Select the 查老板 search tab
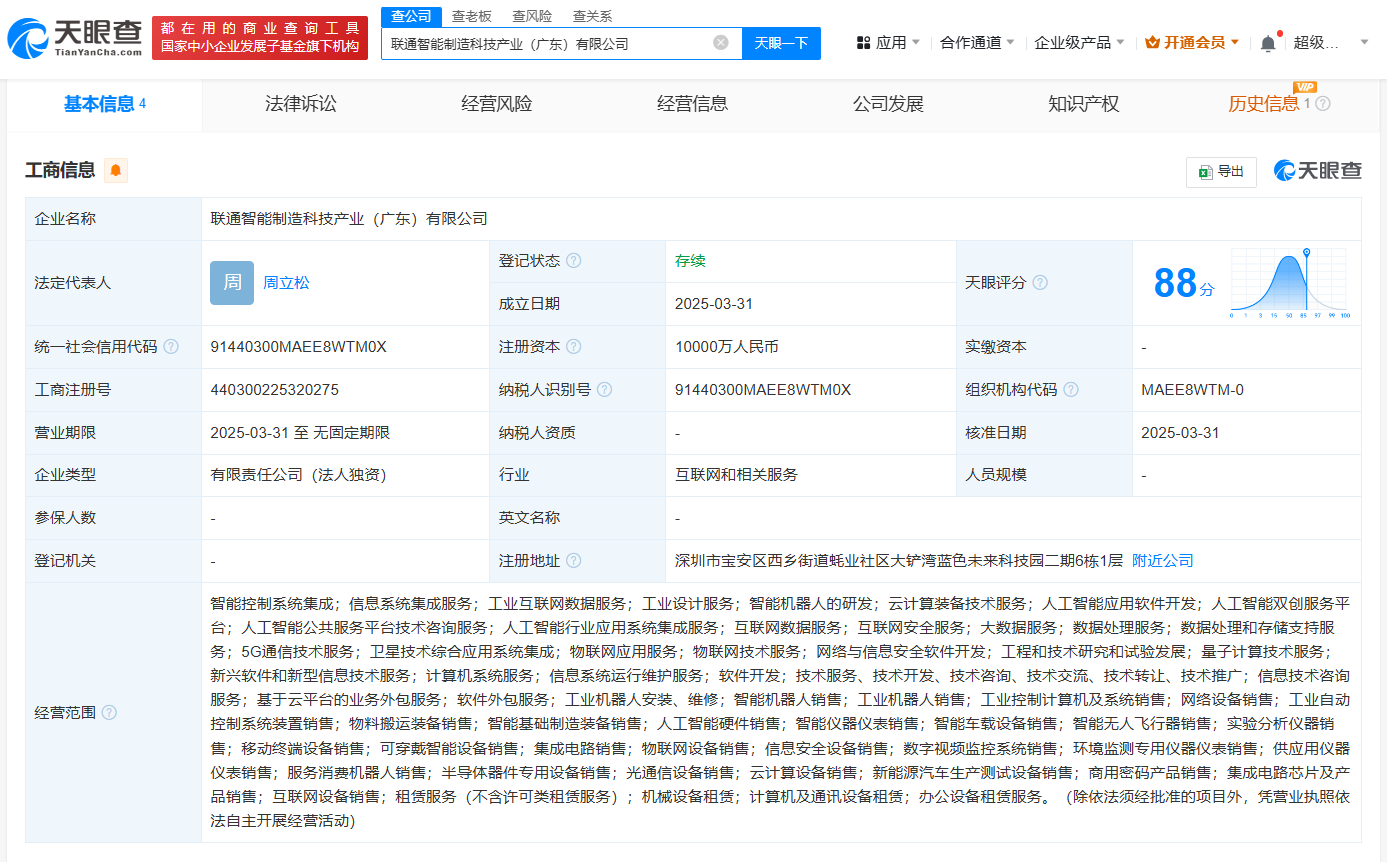 coord(471,16)
